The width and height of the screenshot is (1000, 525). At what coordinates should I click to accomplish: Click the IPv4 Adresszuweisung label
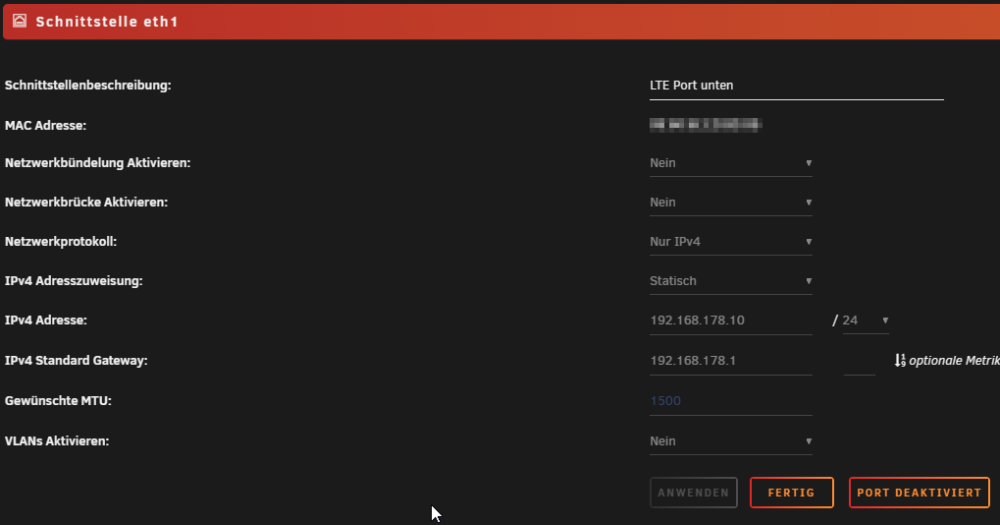click(x=73, y=281)
